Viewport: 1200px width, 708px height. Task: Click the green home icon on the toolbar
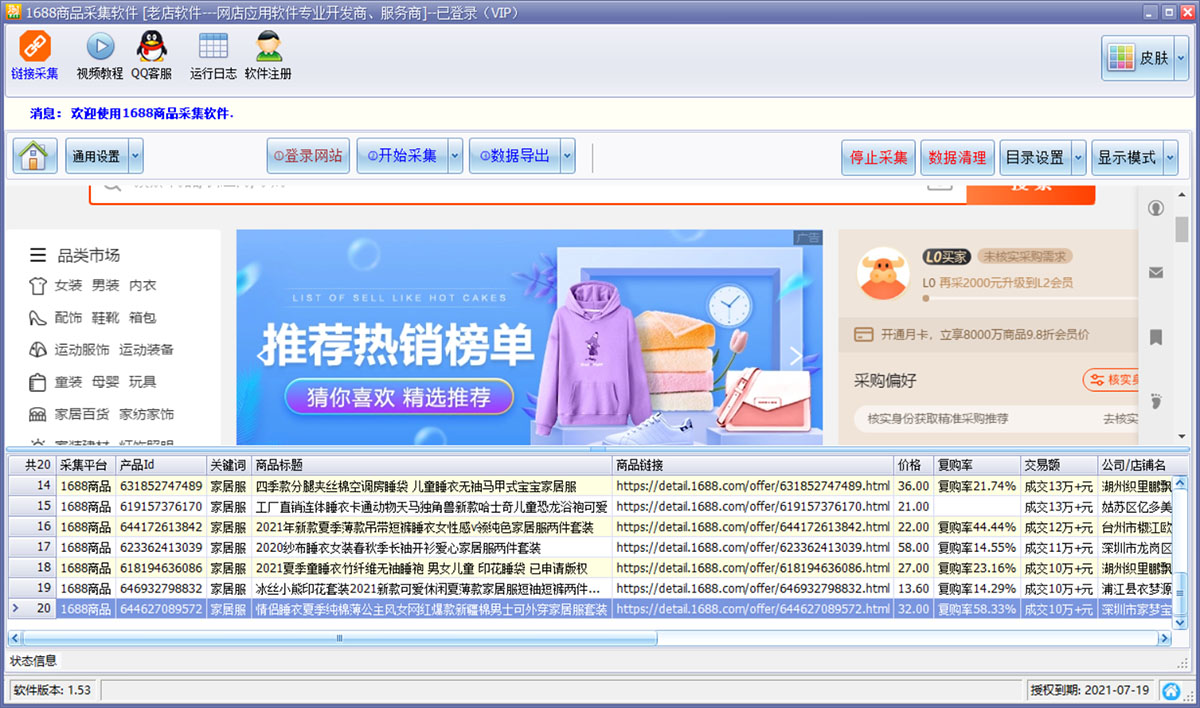34,156
